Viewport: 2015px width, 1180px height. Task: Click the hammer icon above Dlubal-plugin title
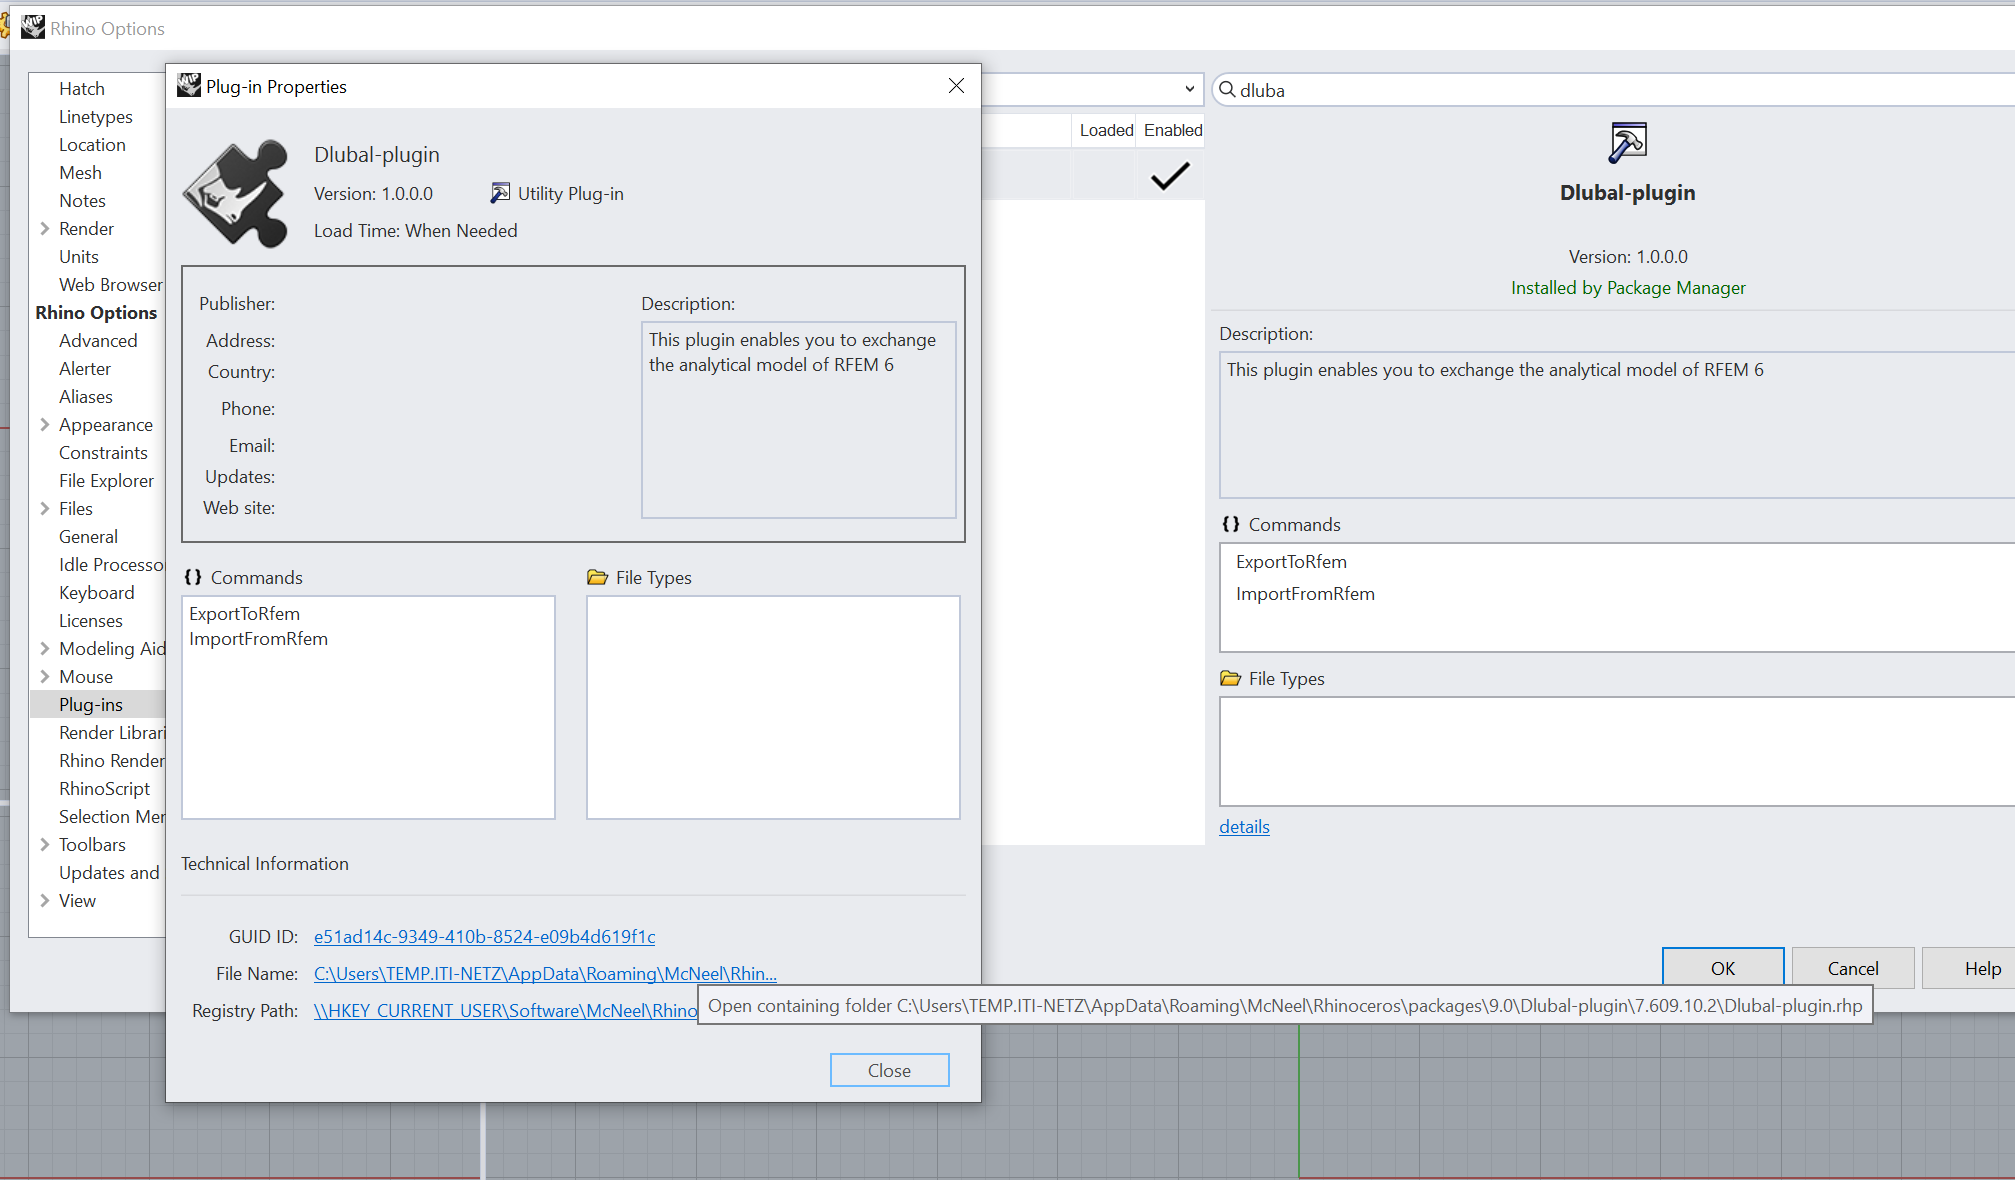tap(1627, 143)
